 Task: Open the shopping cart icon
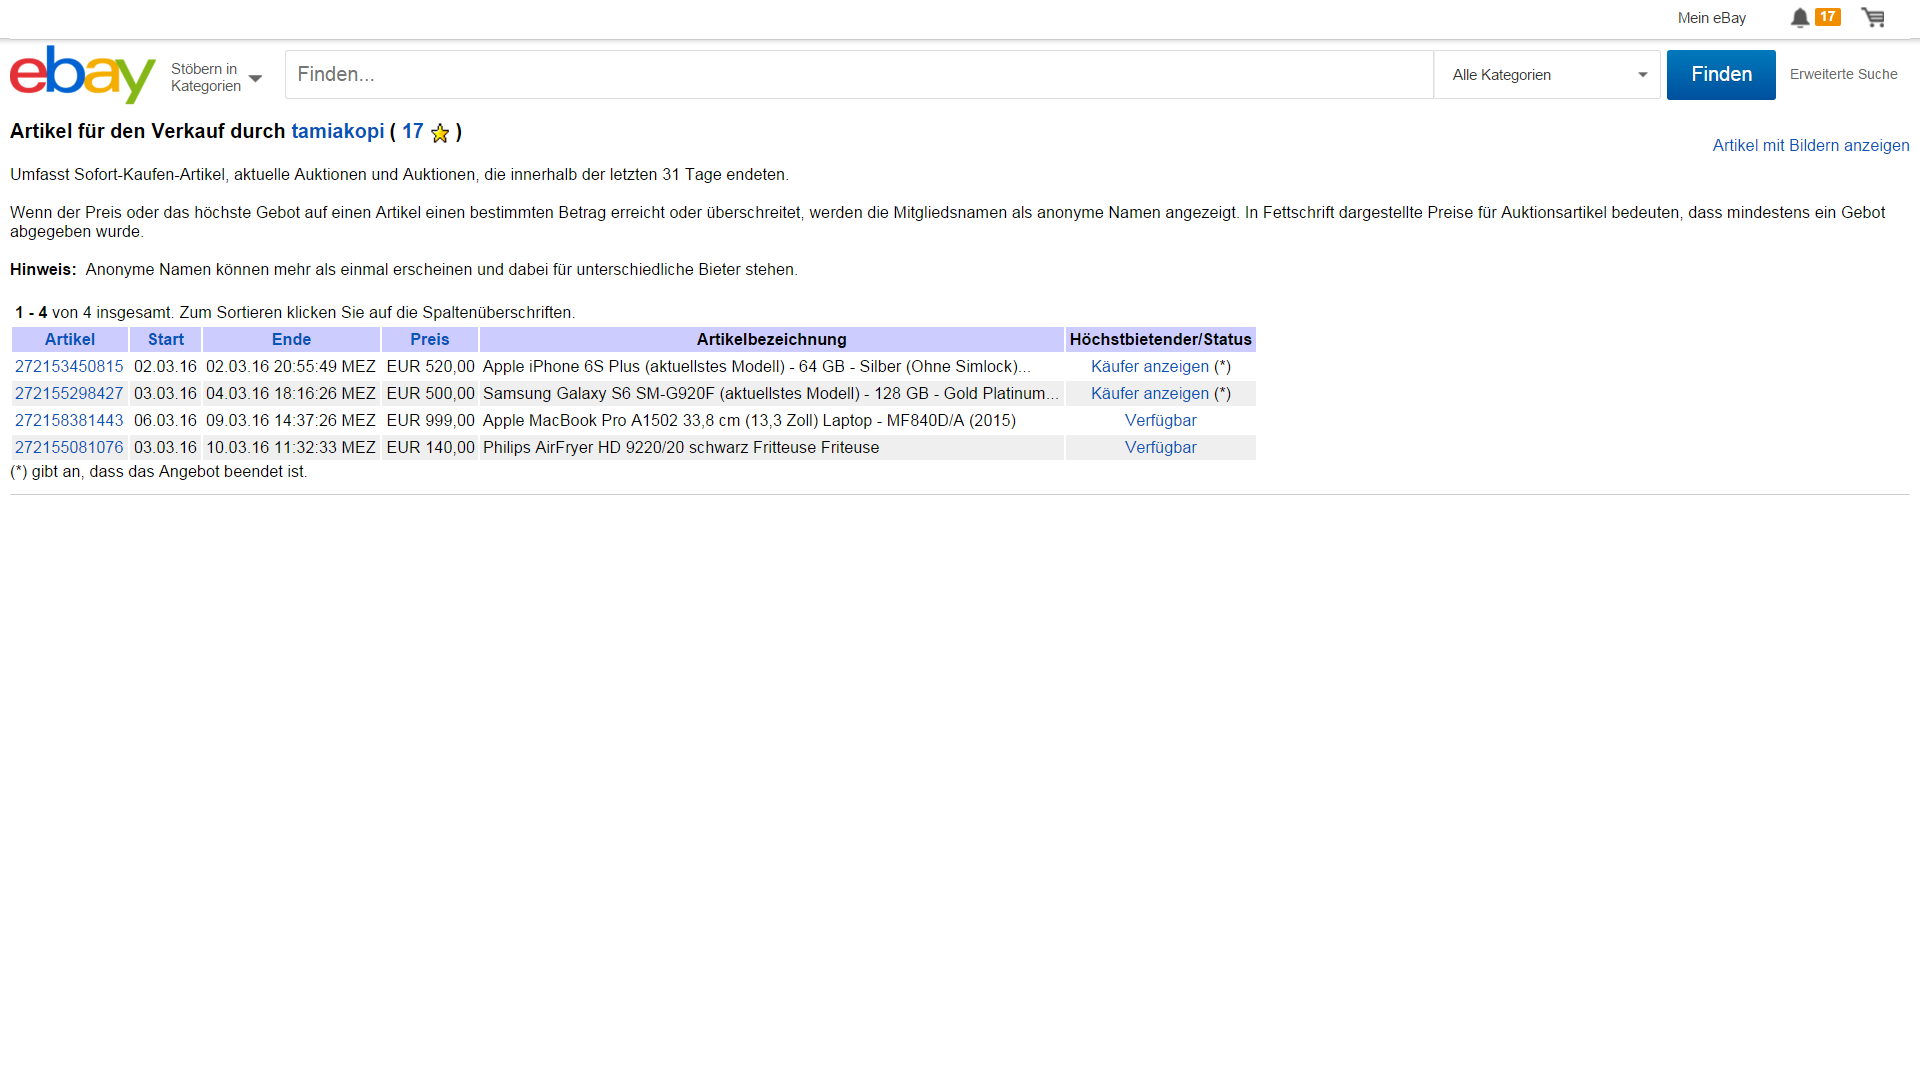[1873, 18]
